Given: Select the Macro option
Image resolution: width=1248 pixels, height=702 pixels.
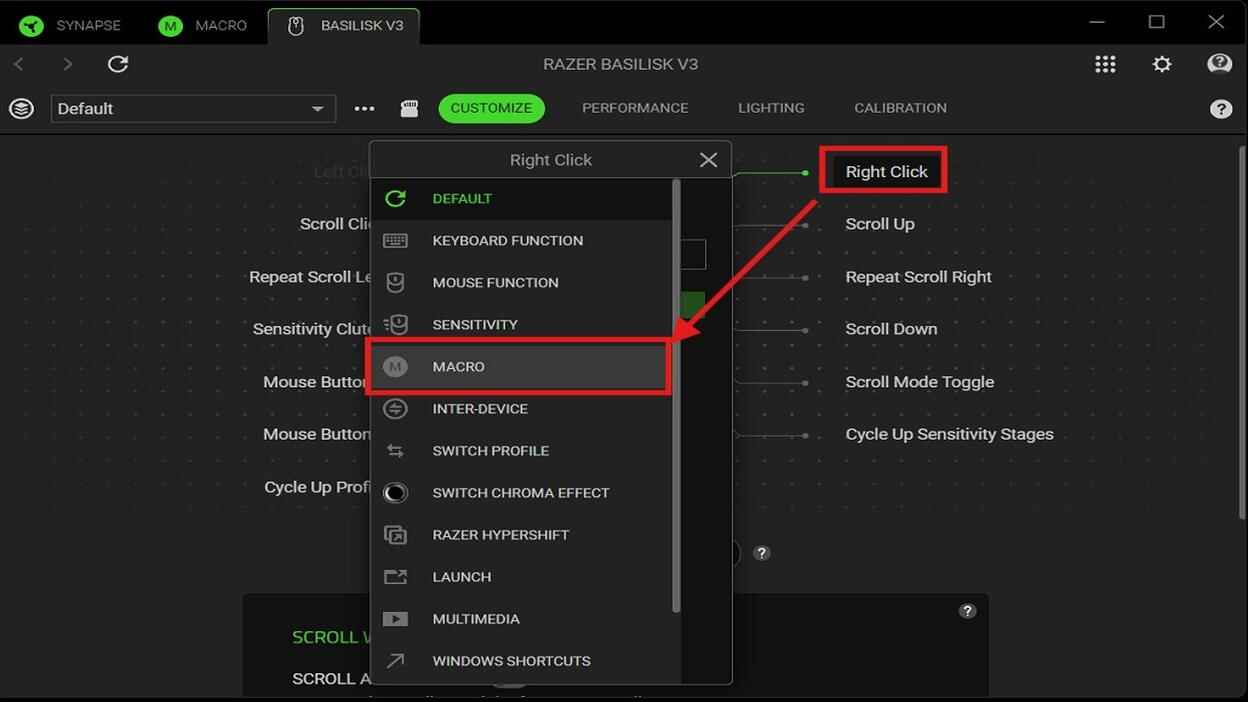Looking at the screenshot, I should click(520, 367).
